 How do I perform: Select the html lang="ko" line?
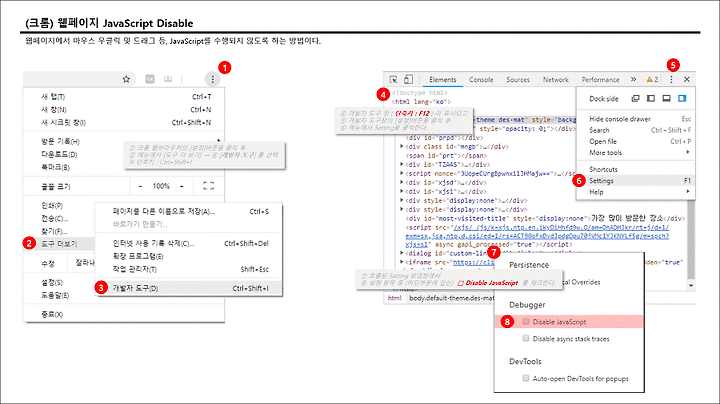tap(422, 102)
